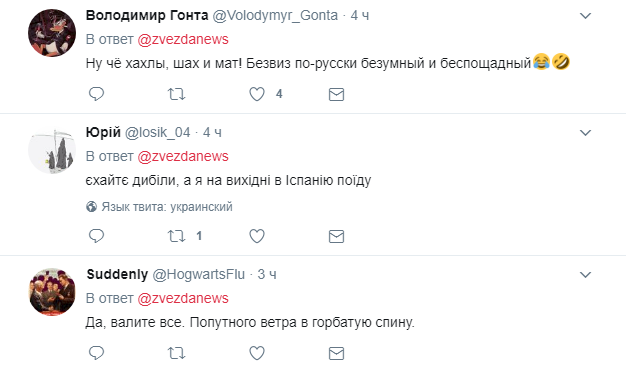Expand more options on Suddenly's tweet
626x372 pixels.
point(585,275)
